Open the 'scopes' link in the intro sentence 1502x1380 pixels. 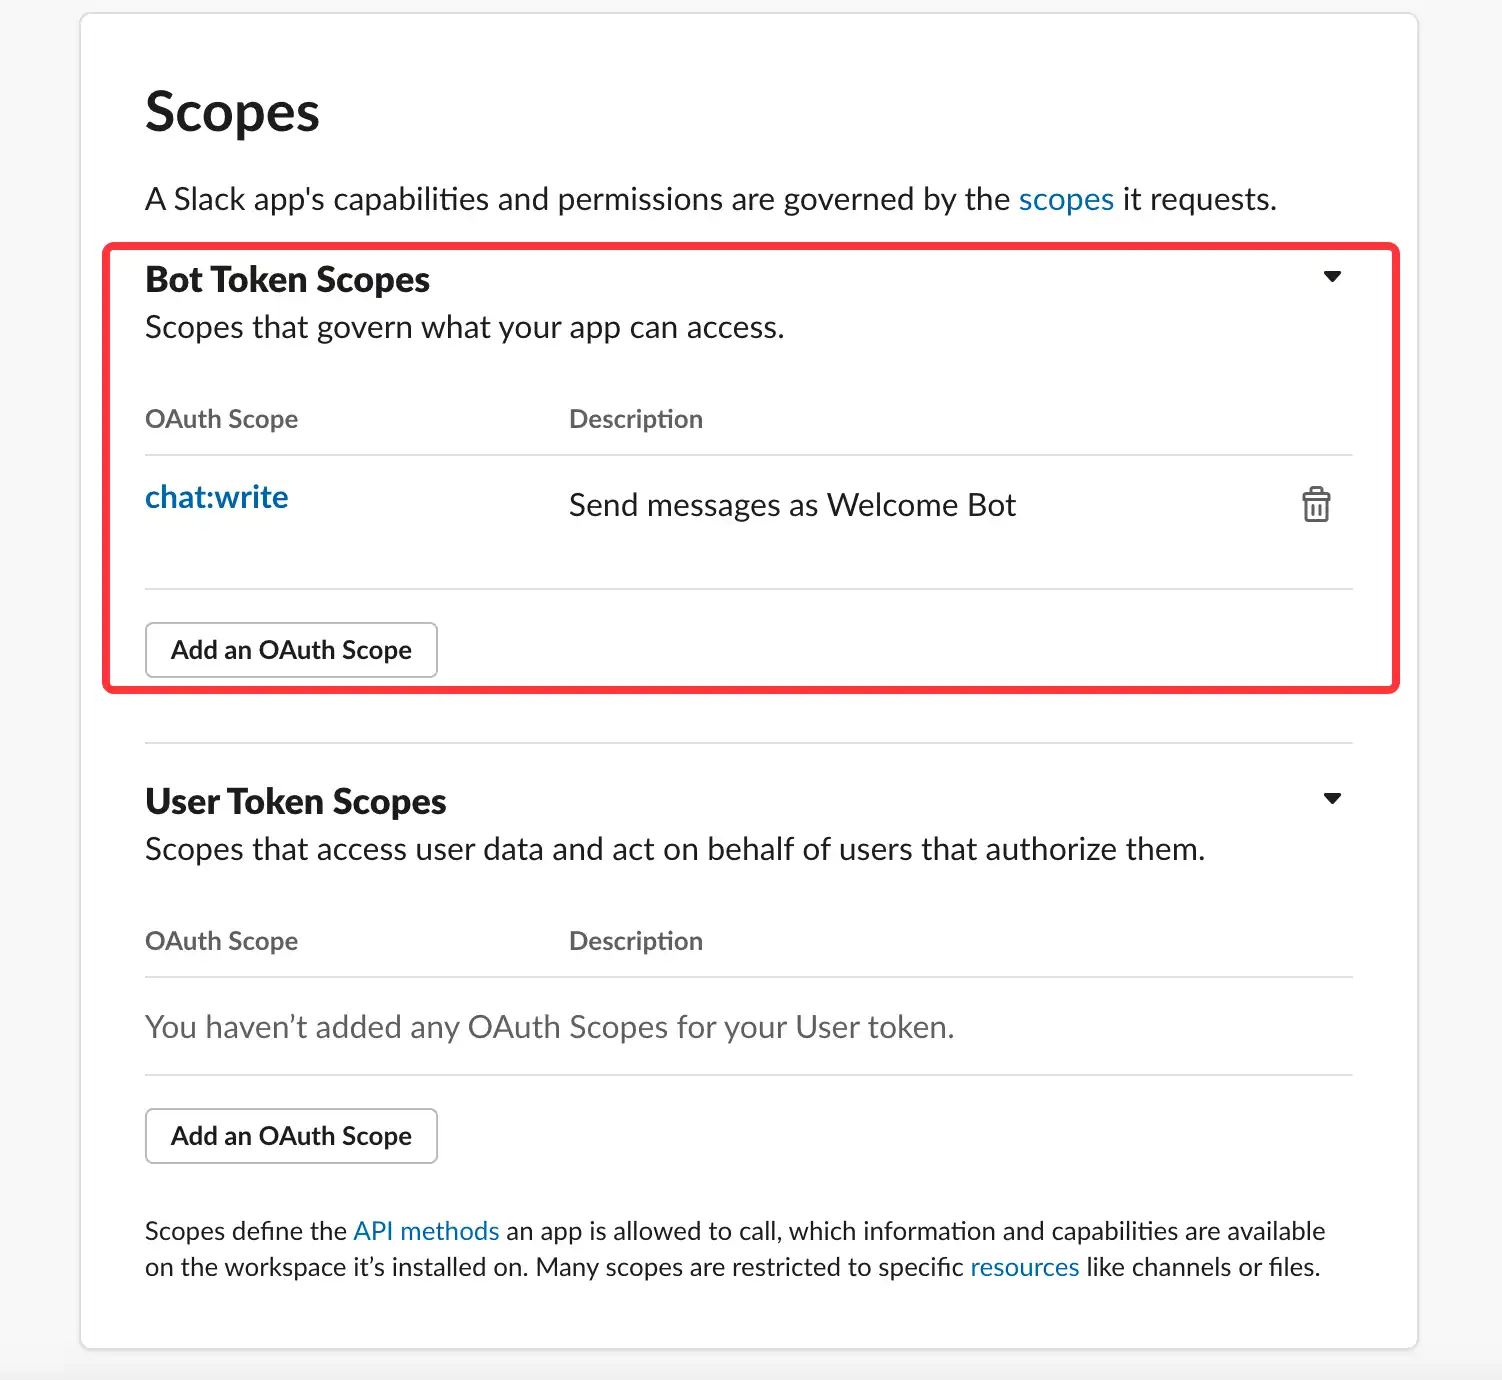pyautogui.click(x=1066, y=199)
